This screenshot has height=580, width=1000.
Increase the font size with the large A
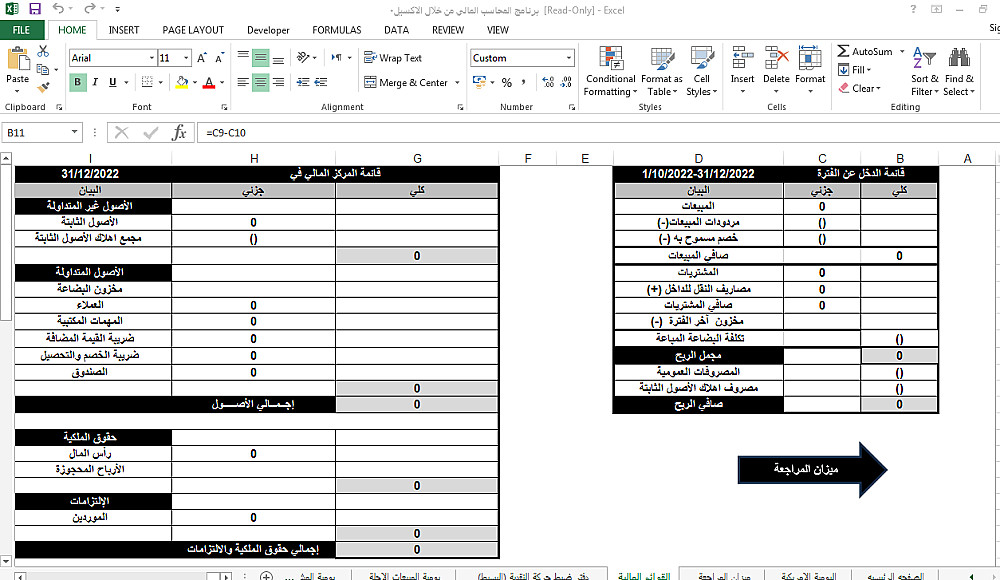[x=202, y=58]
